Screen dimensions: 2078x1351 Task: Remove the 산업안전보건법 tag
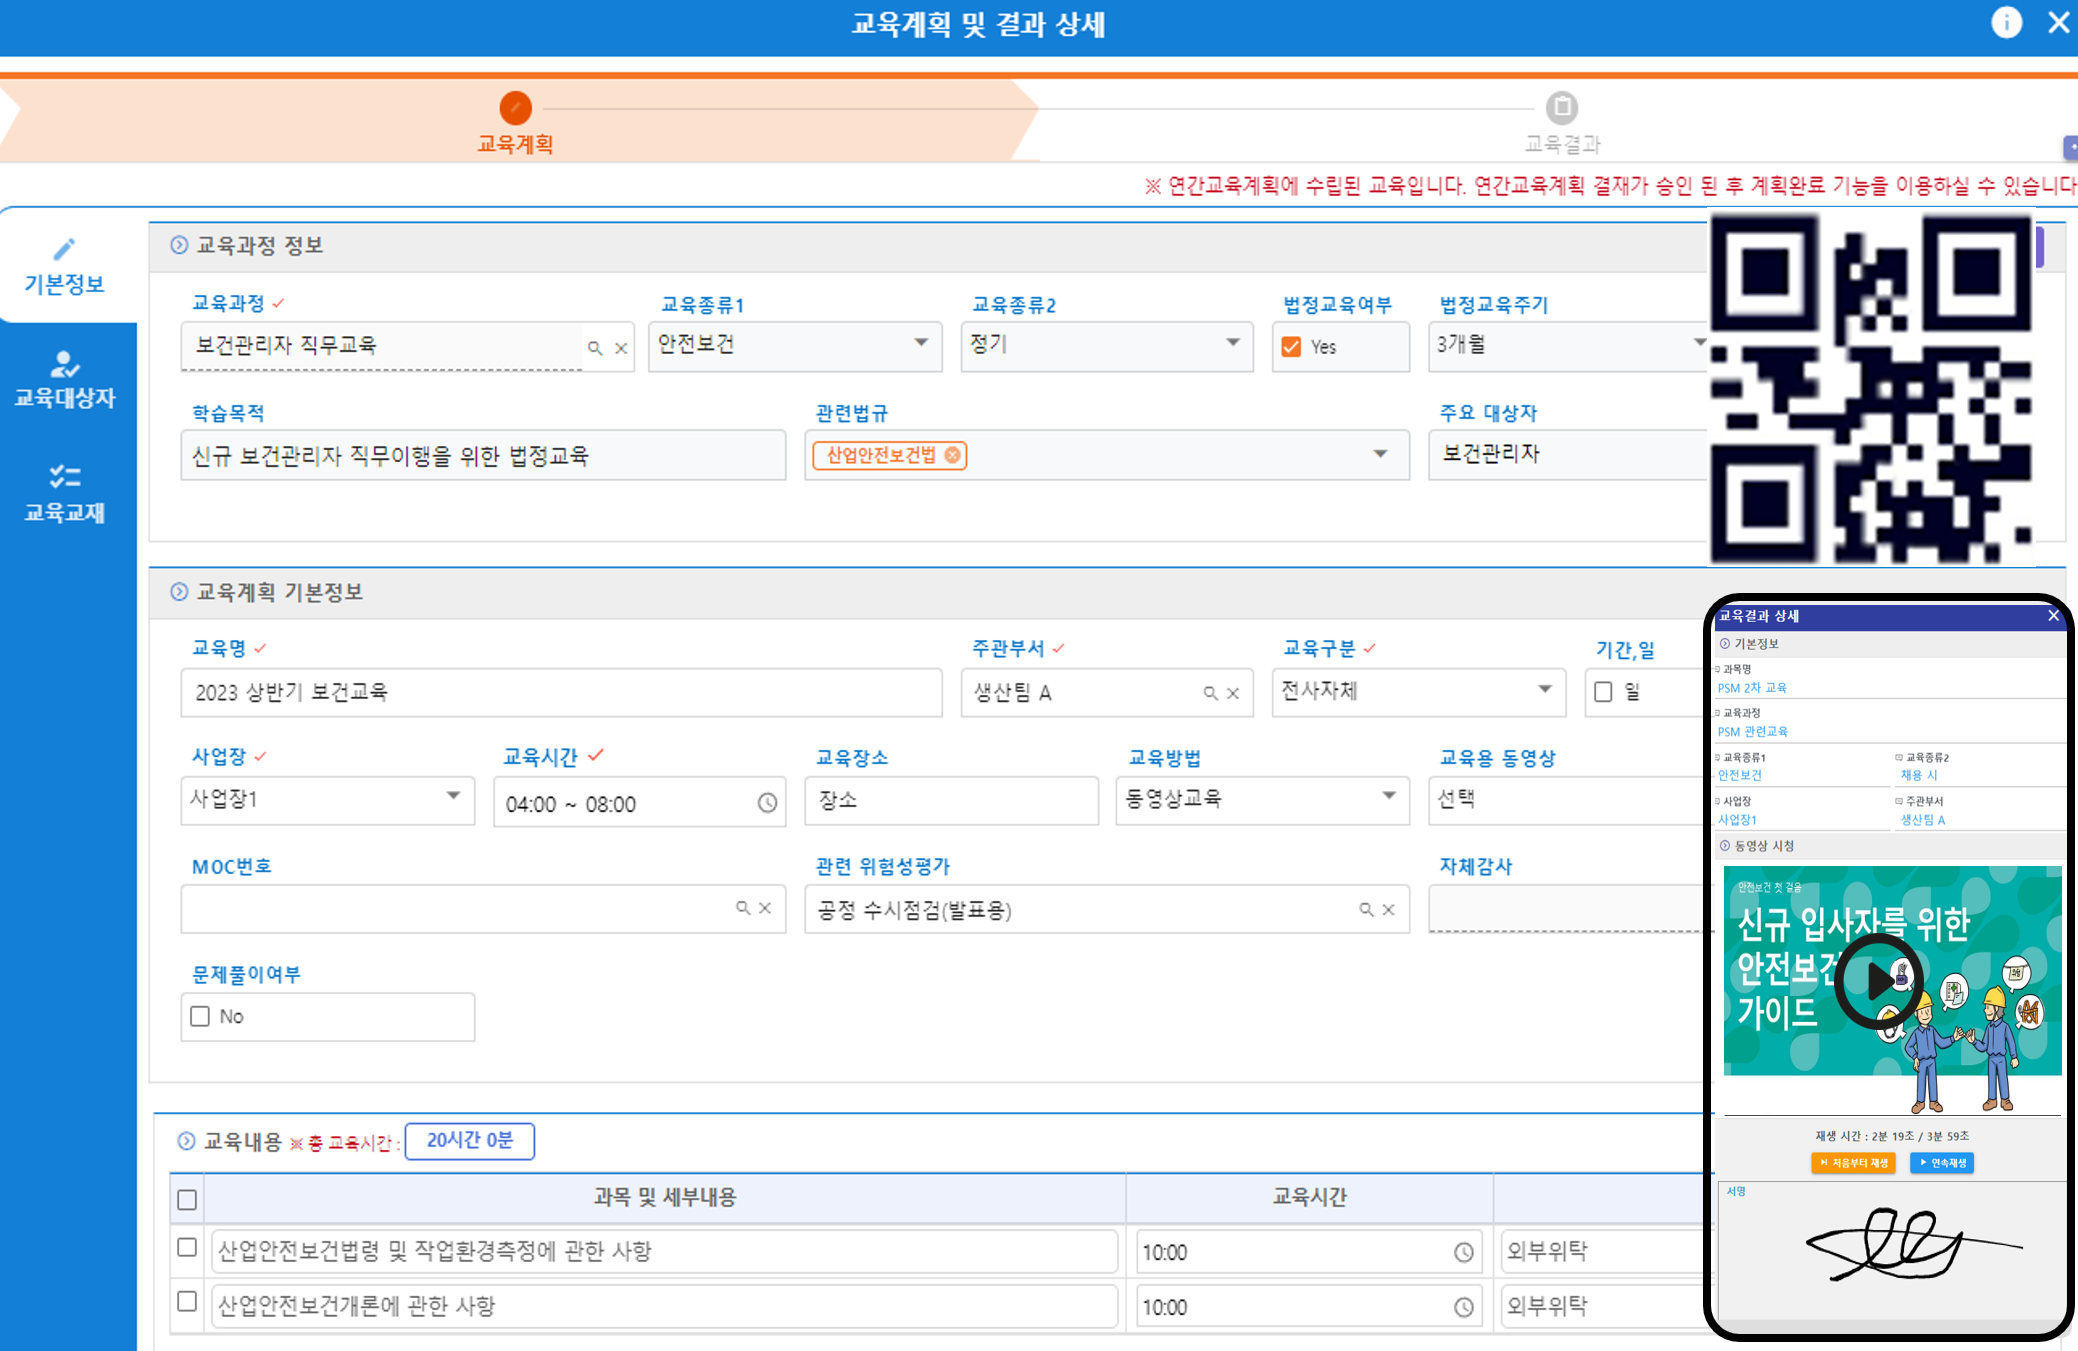point(953,455)
